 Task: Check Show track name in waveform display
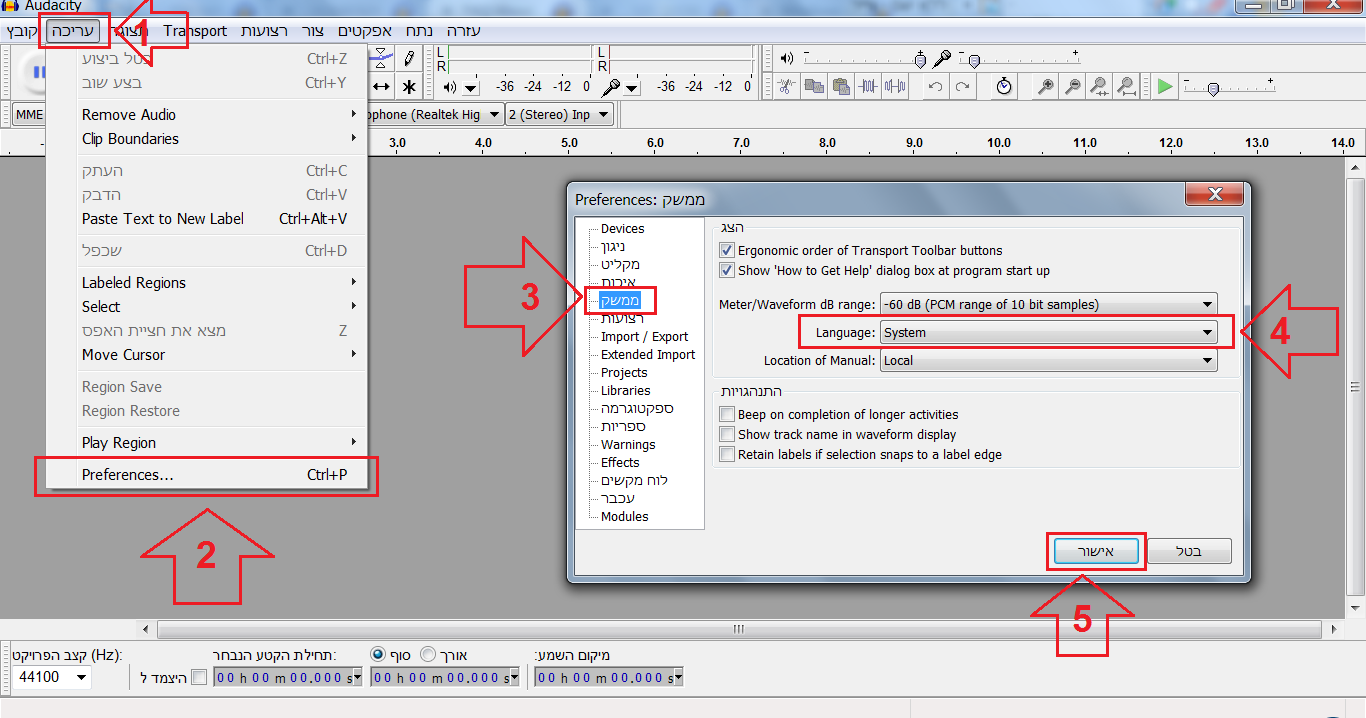coord(728,435)
